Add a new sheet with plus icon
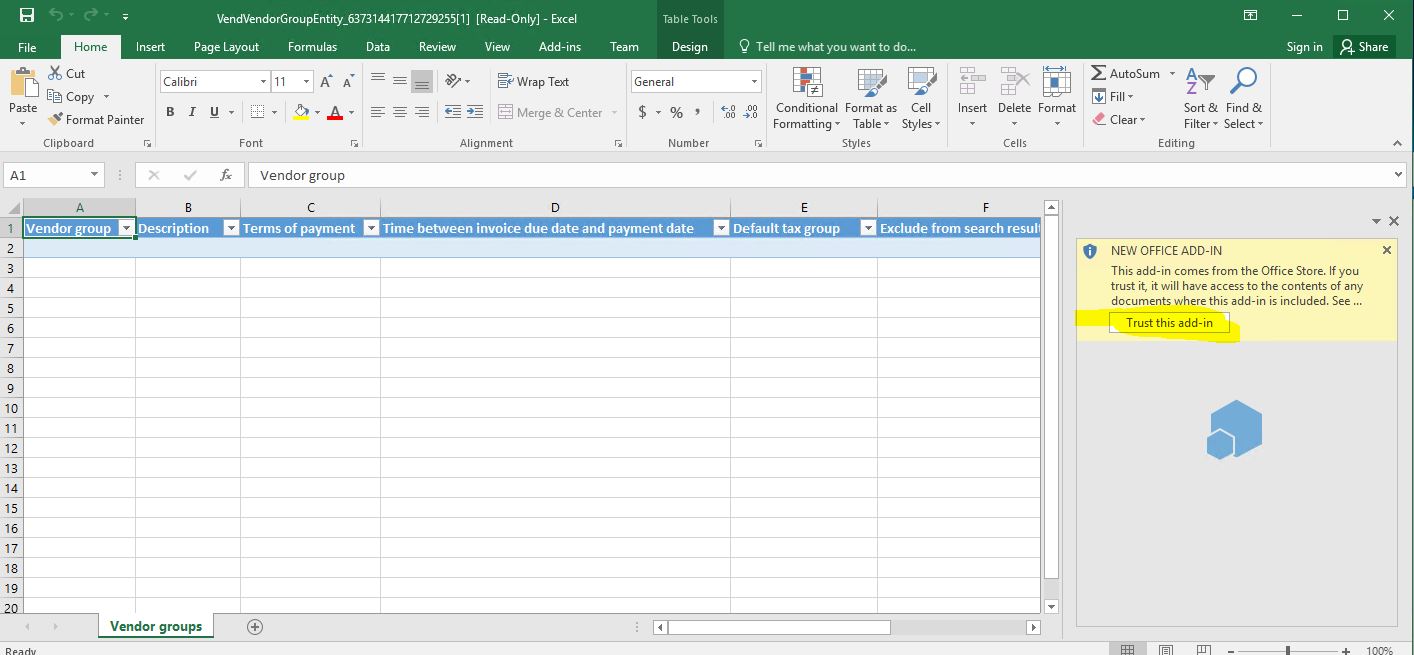Screen dimensions: 1414x655 [255, 627]
